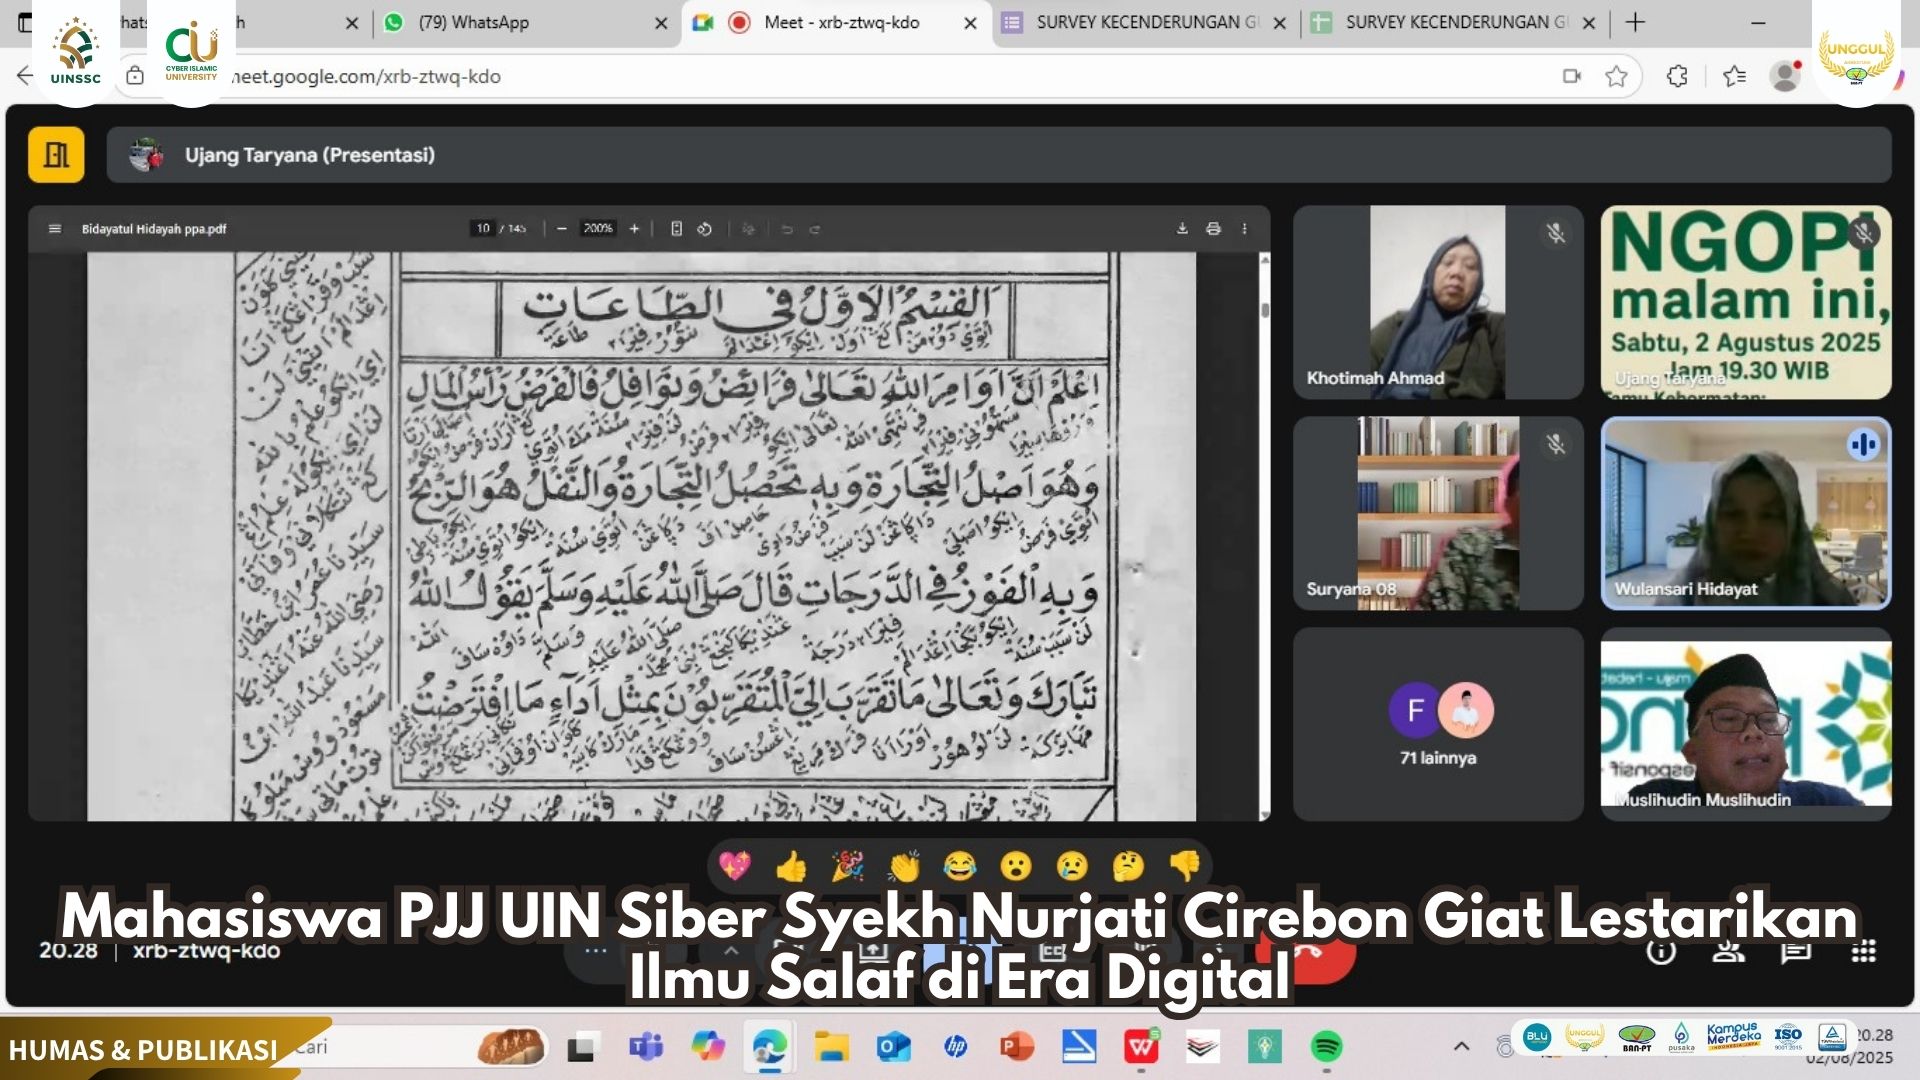Open the meeting details info icon

pyautogui.click(x=1661, y=951)
